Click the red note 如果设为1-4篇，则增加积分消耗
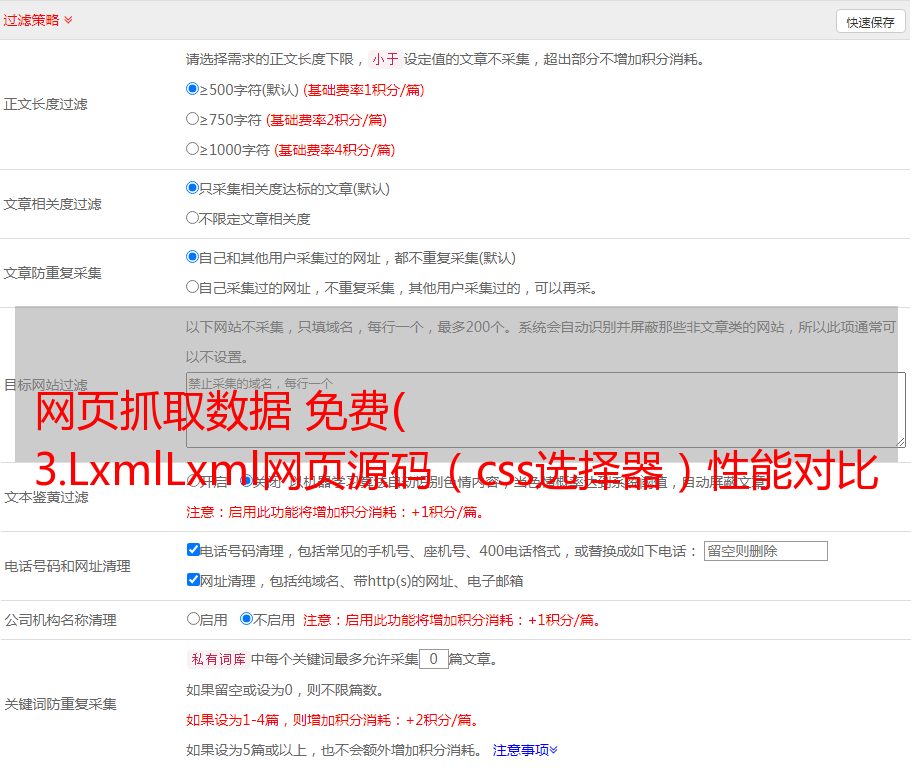Image resolution: width=912 pixels, height=768 pixels. [333, 720]
